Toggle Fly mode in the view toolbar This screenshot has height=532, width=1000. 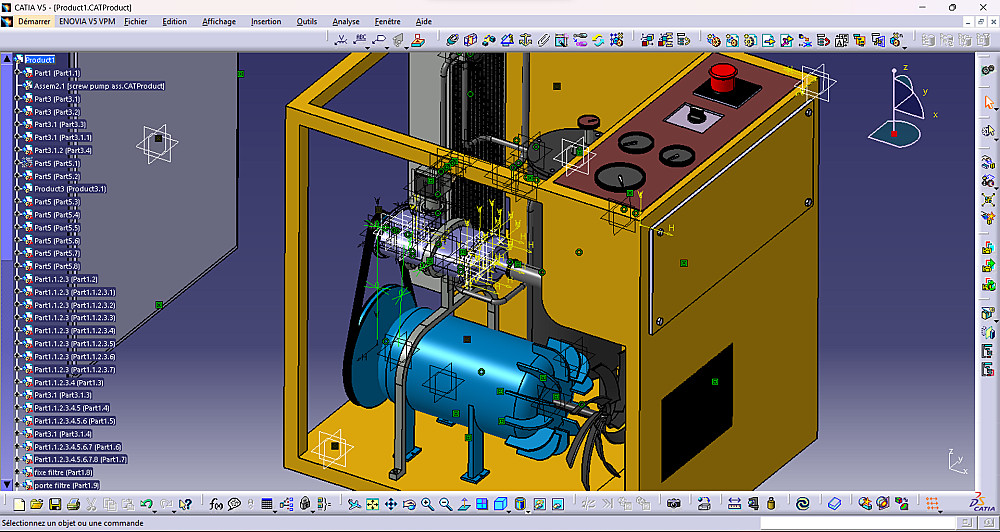[x=353, y=504]
